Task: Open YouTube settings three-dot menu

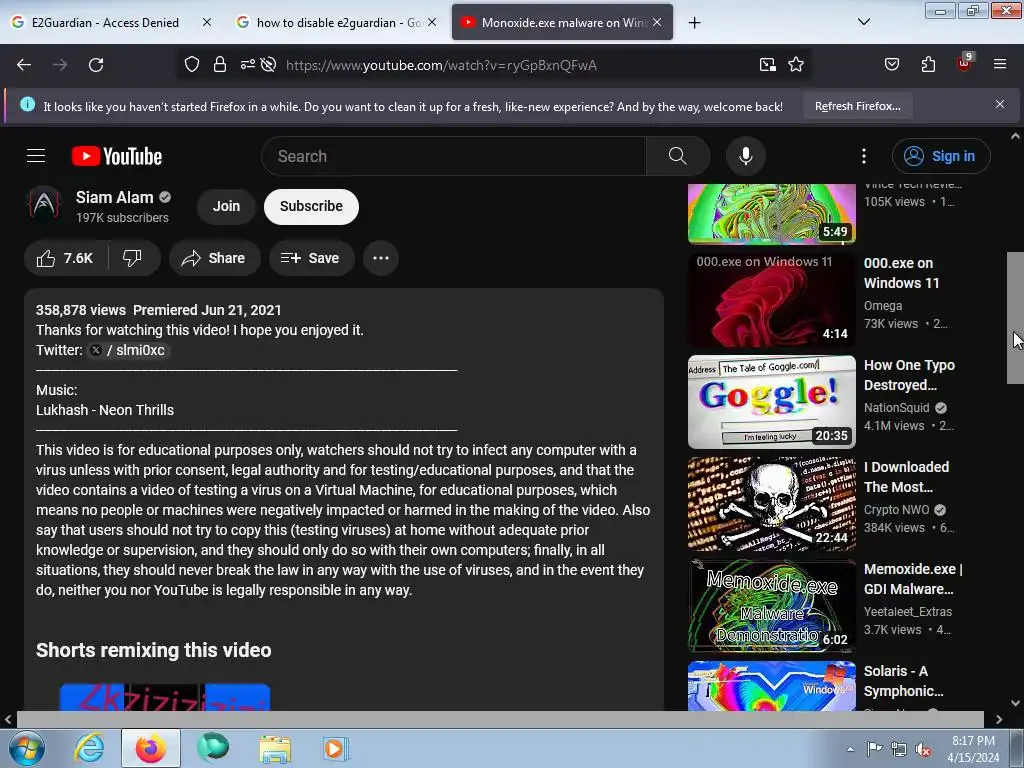Action: (863, 156)
